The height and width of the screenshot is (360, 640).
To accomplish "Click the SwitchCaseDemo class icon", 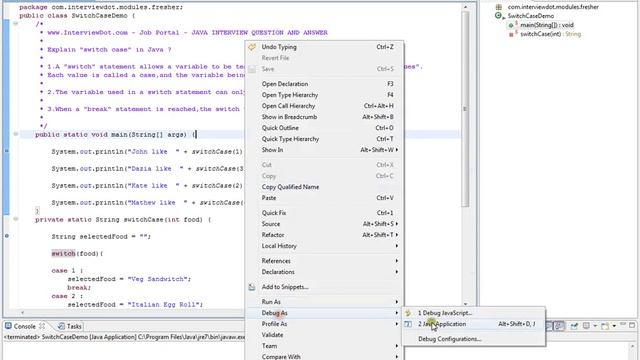I will [x=499, y=16].
